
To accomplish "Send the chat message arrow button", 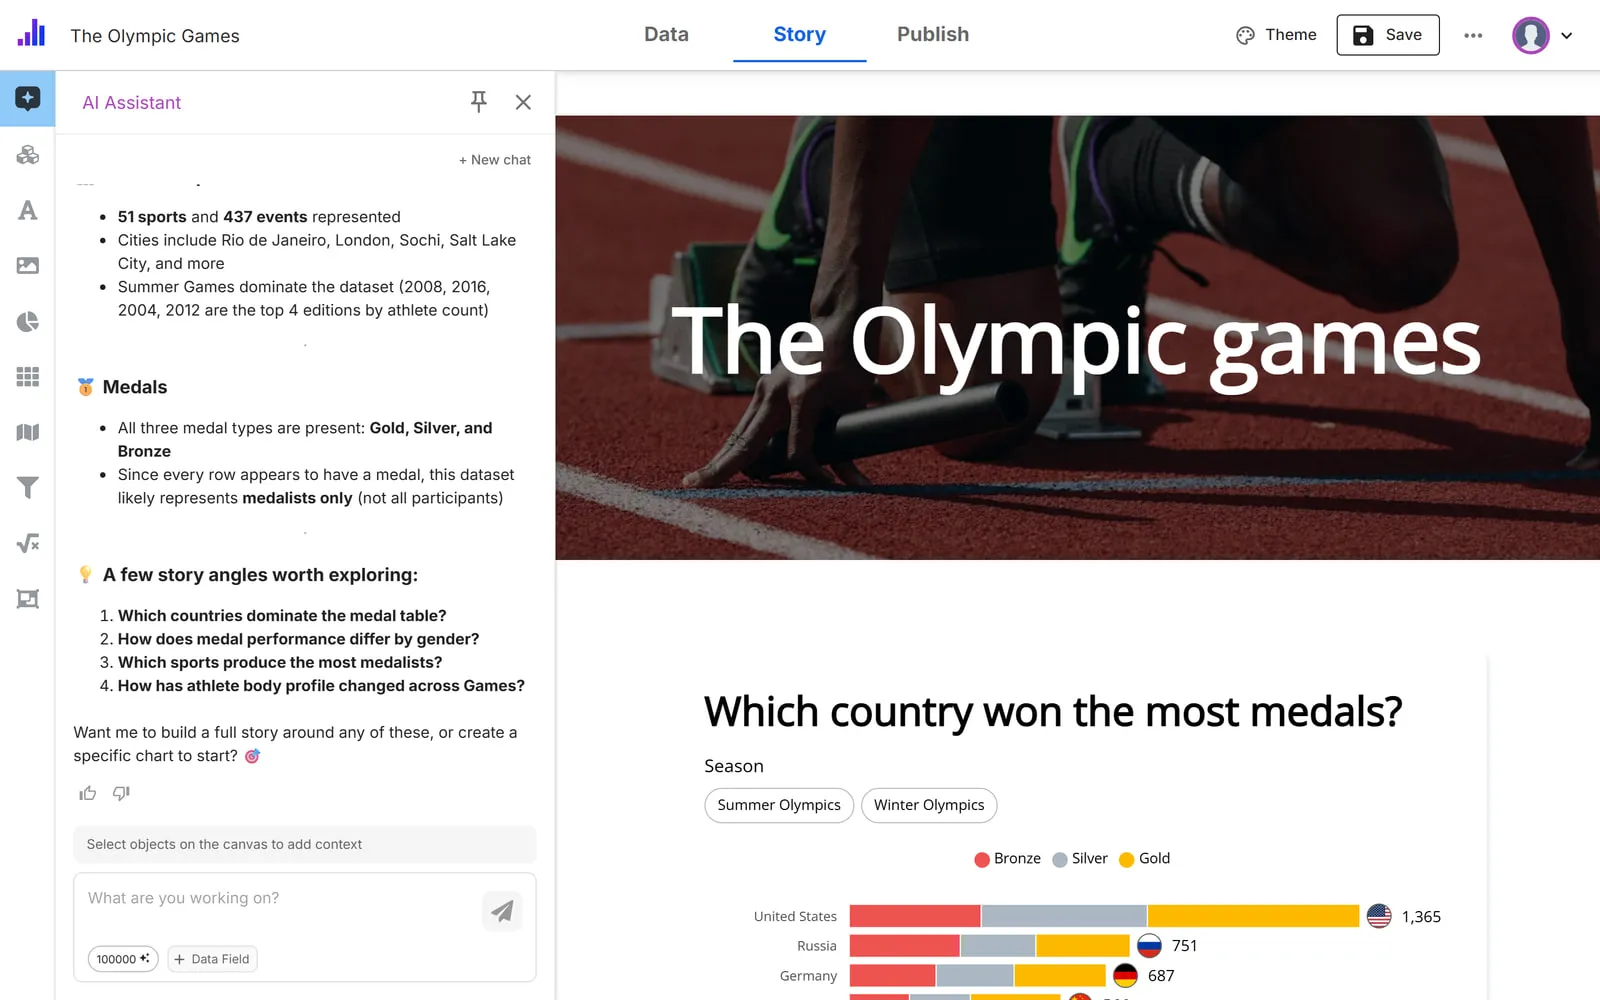I will [x=502, y=911].
